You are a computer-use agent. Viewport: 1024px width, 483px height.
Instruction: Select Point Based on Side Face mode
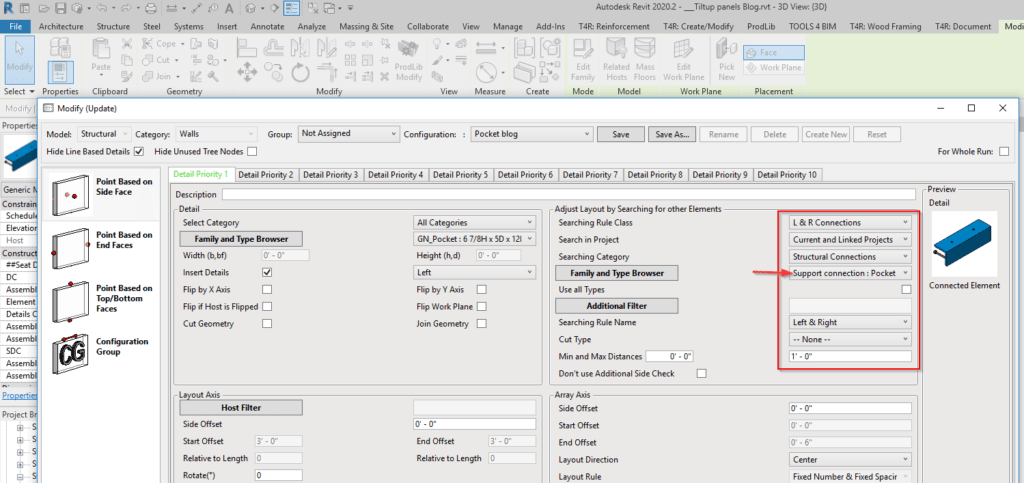(x=102, y=194)
